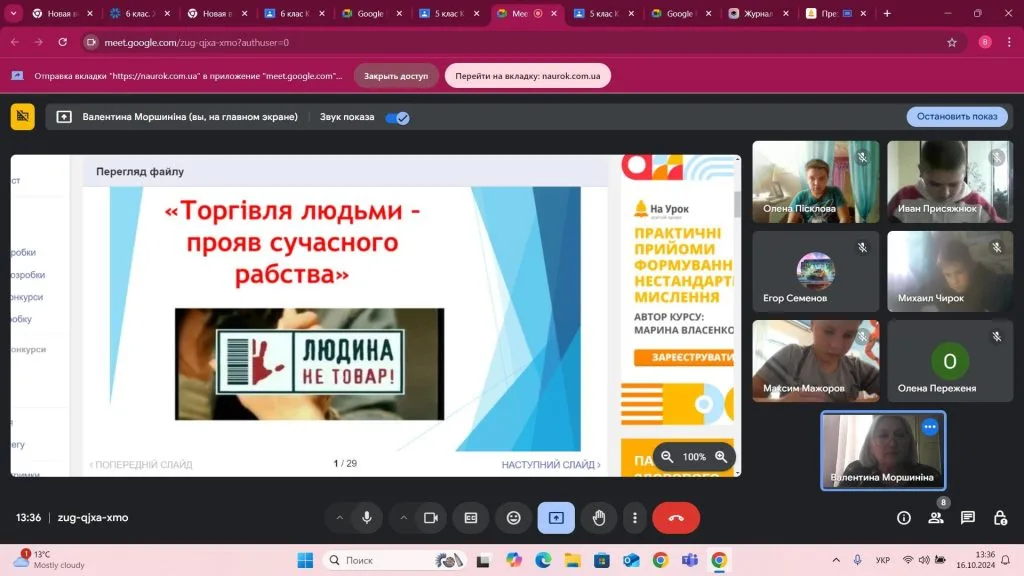Select Максим Мажоров video tile

tap(816, 360)
